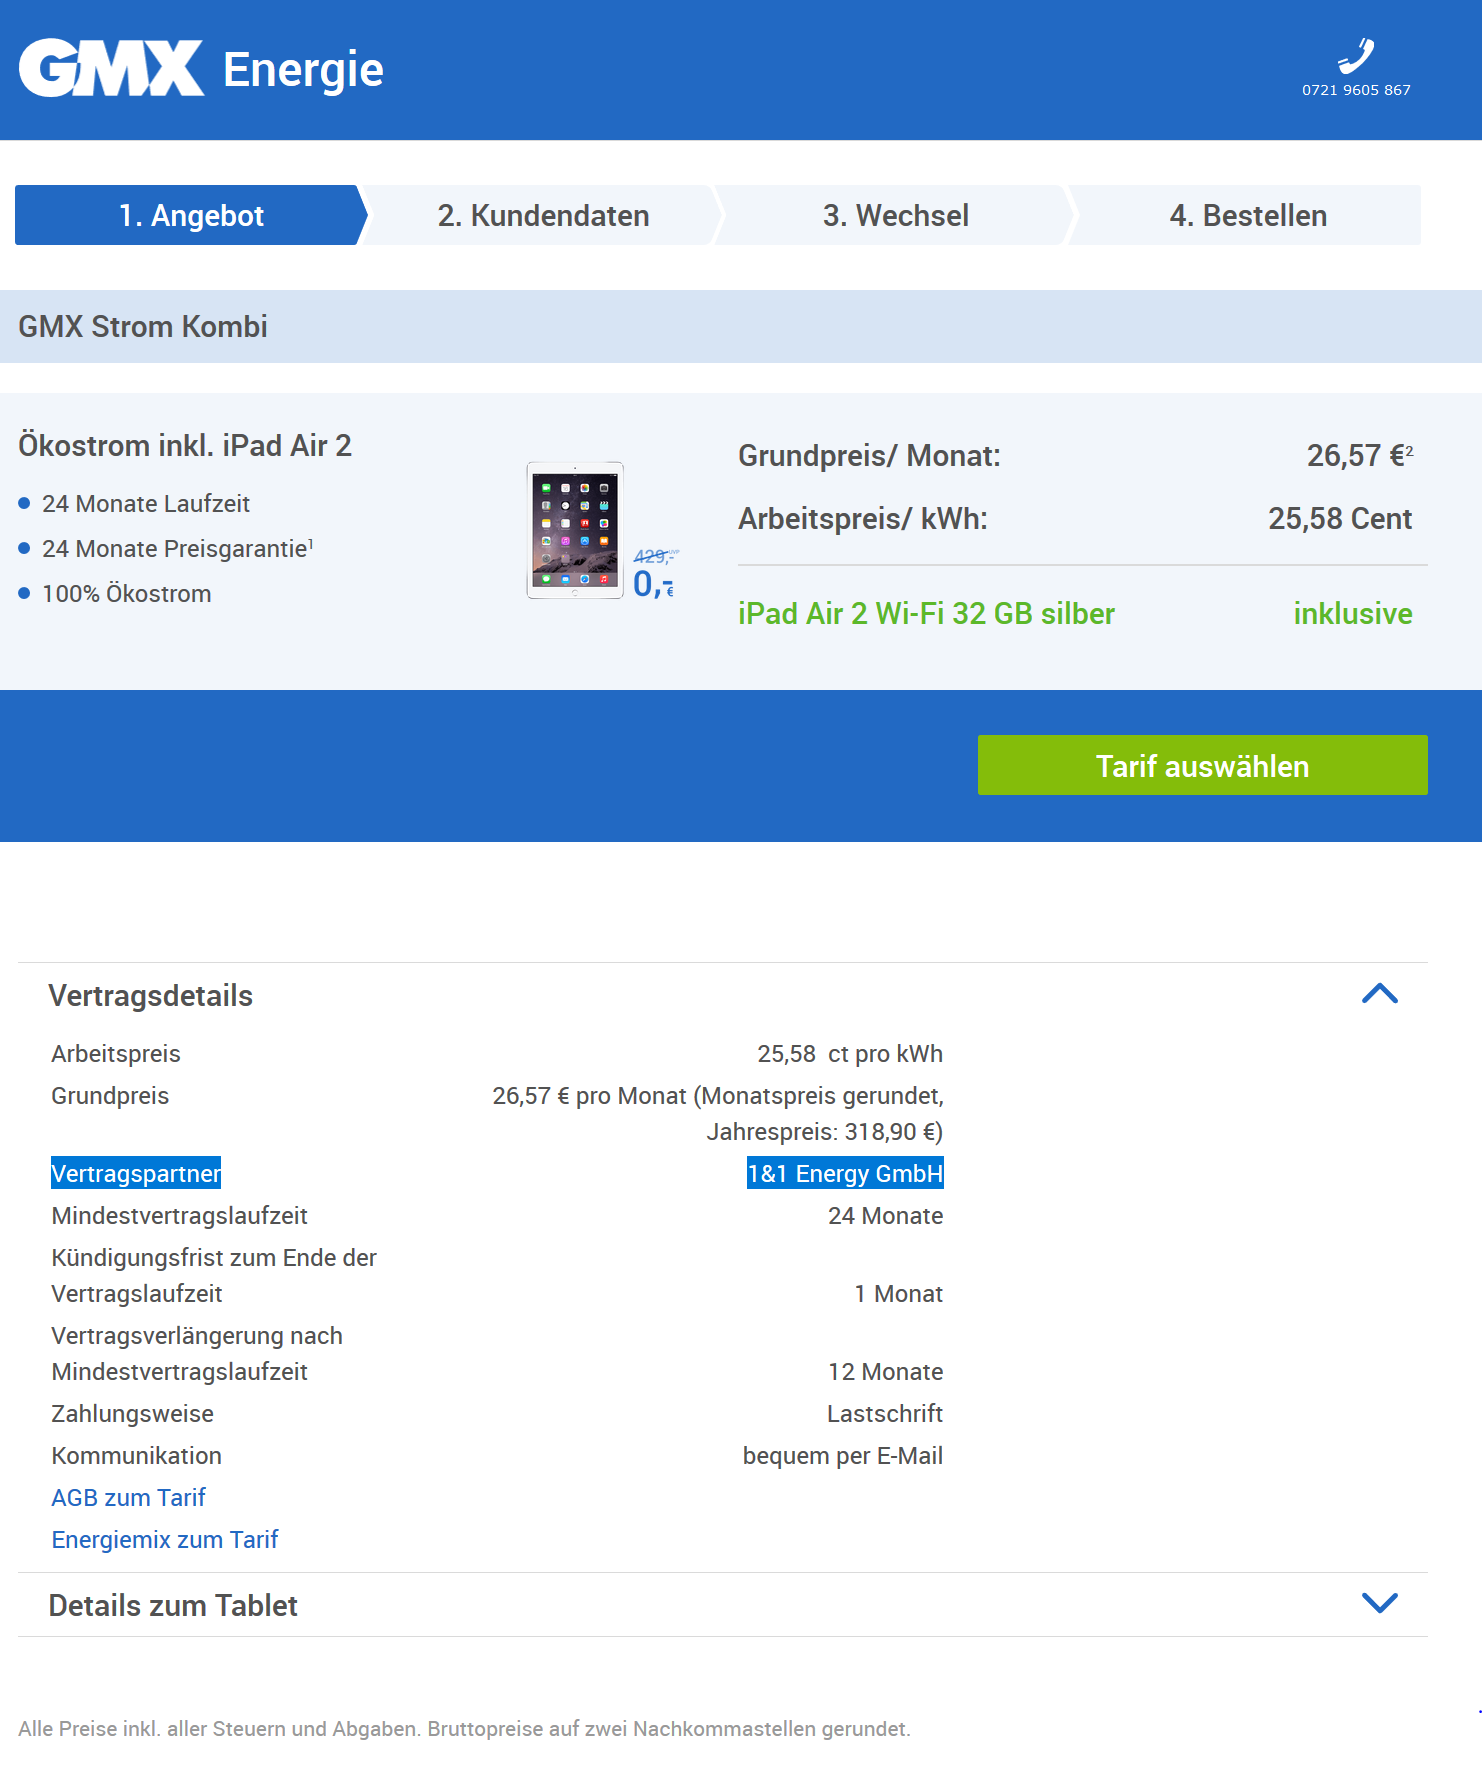Click the GMX logo
The width and height of the screenshot is (1482, 1779).
point(111,68)
